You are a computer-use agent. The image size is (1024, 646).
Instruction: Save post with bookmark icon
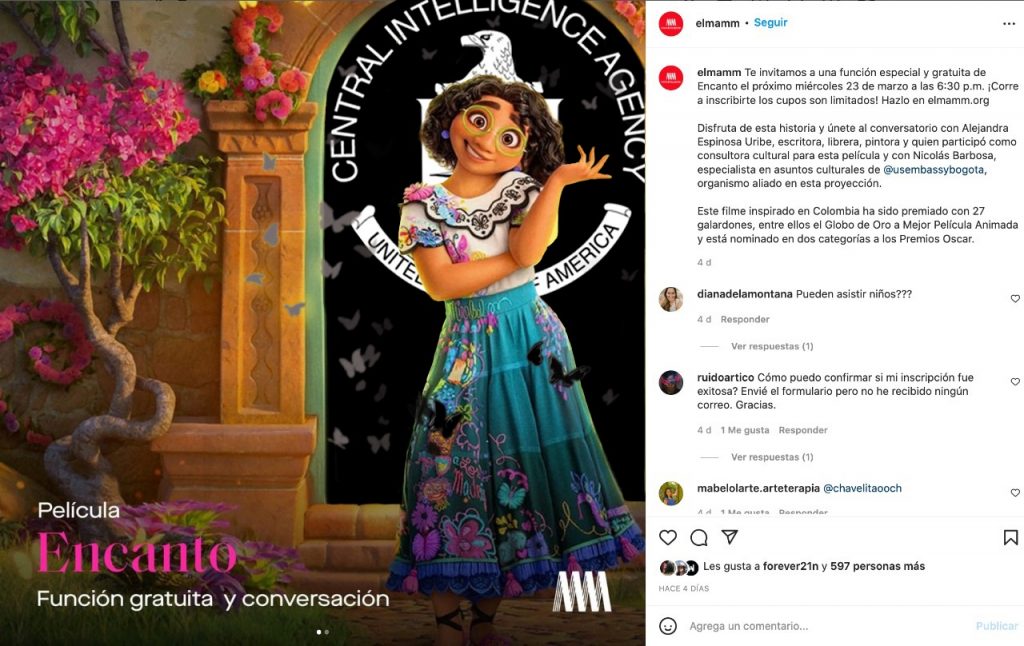[x=1010, y=538]
